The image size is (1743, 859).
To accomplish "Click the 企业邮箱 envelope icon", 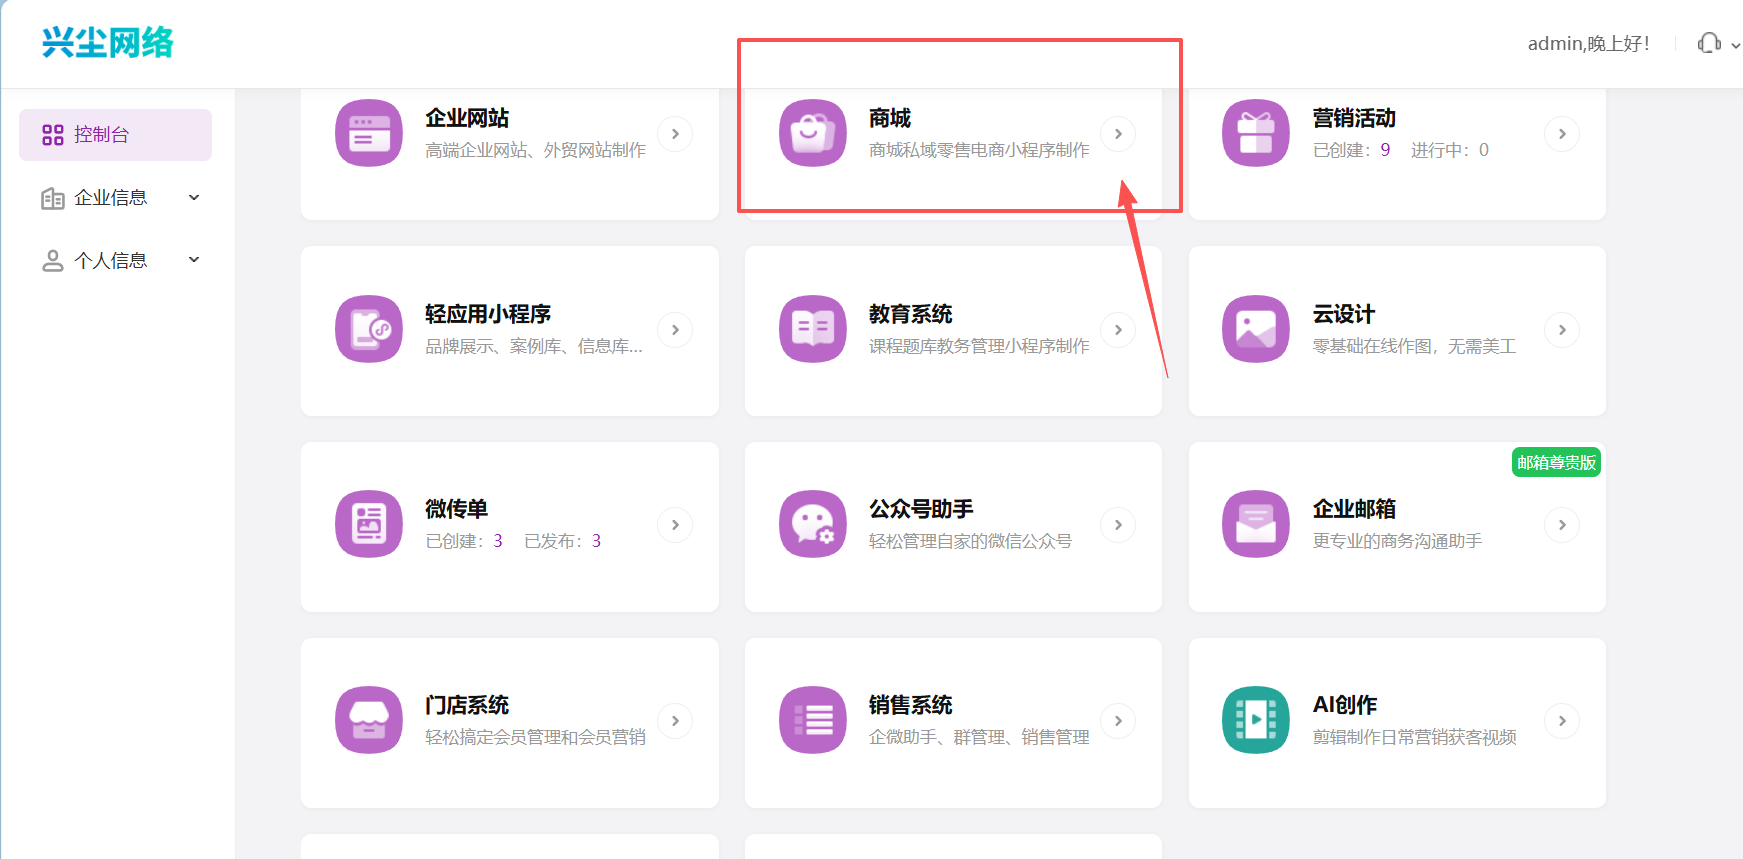I will point(1256,524).
